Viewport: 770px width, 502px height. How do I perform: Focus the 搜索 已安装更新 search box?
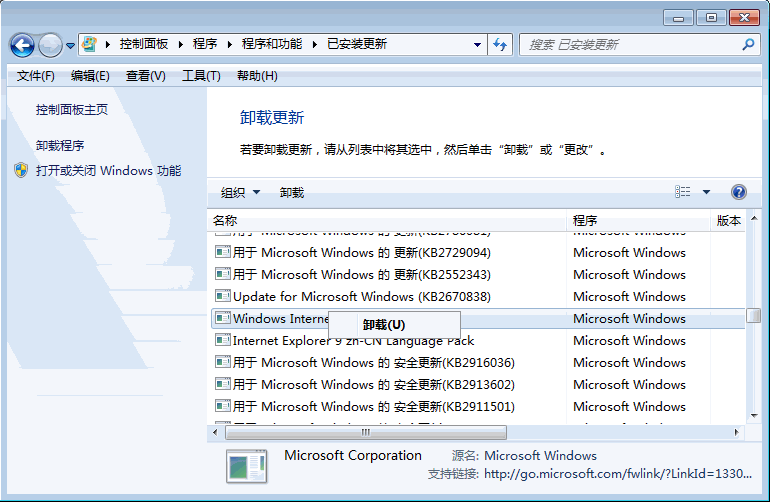point(631,45)
